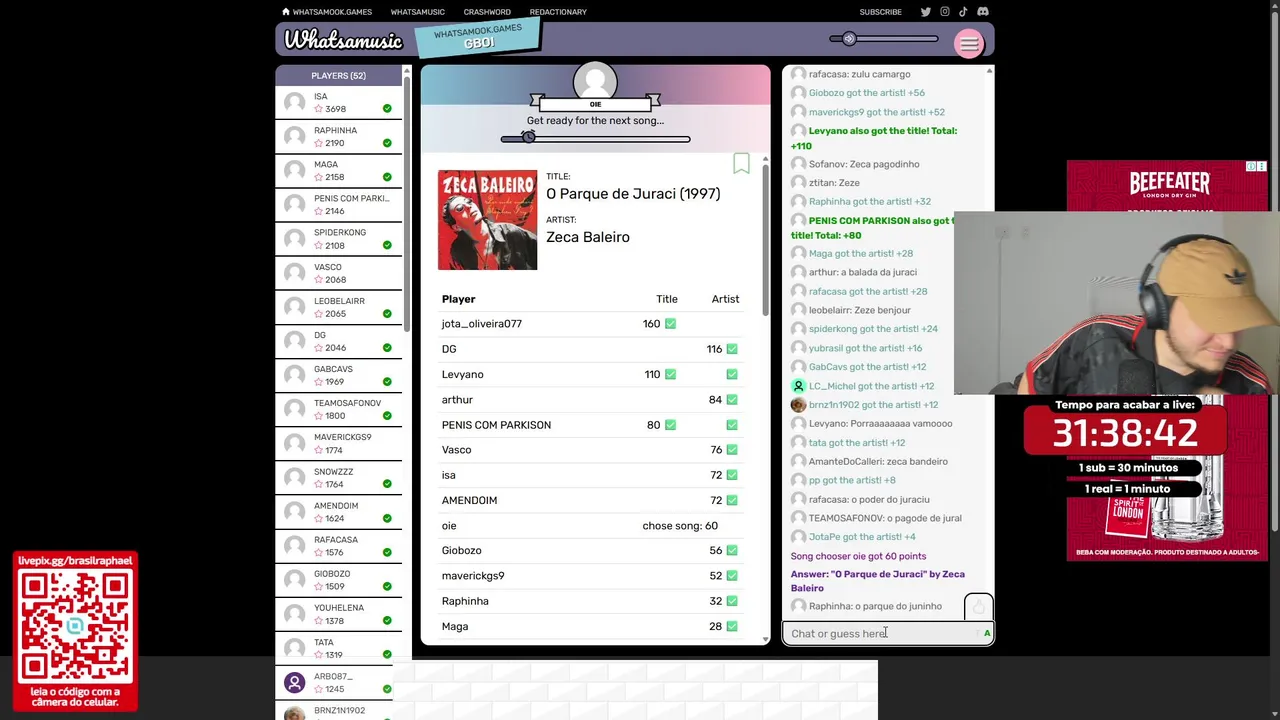Click Giobozo's artist checkmark
This screenshot has height=720, width=1280.
coord(732,551)
